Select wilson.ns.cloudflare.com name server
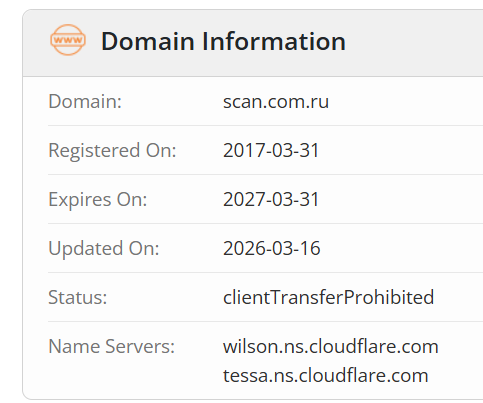 point(331,346)
